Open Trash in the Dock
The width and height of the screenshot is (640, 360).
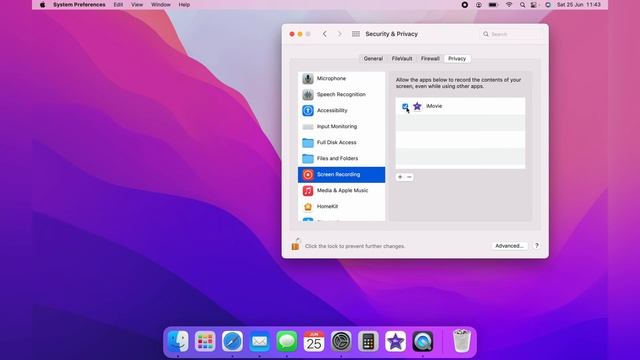462,341
